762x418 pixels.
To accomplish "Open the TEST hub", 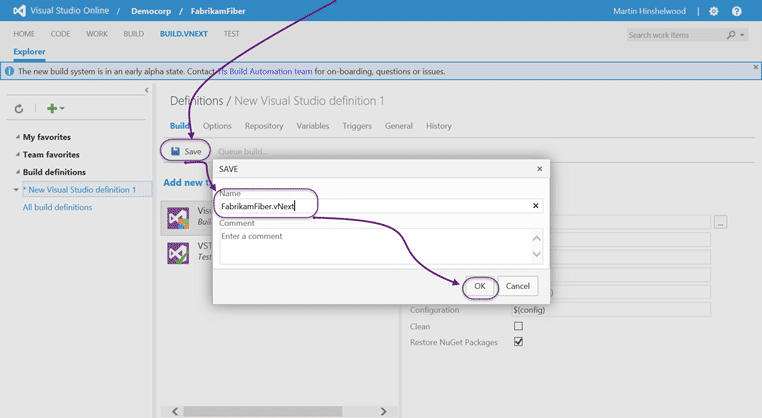I will tap(231, 34).
